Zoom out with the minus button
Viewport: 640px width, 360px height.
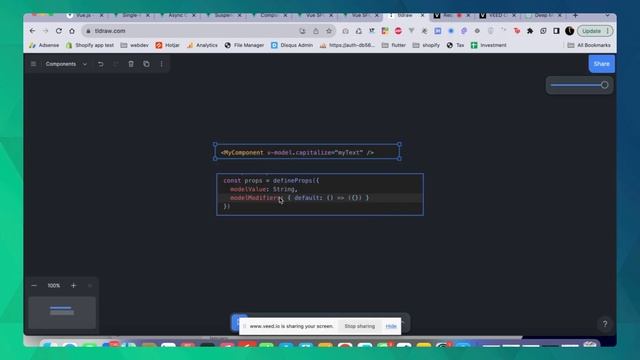(x=34, y=286)
